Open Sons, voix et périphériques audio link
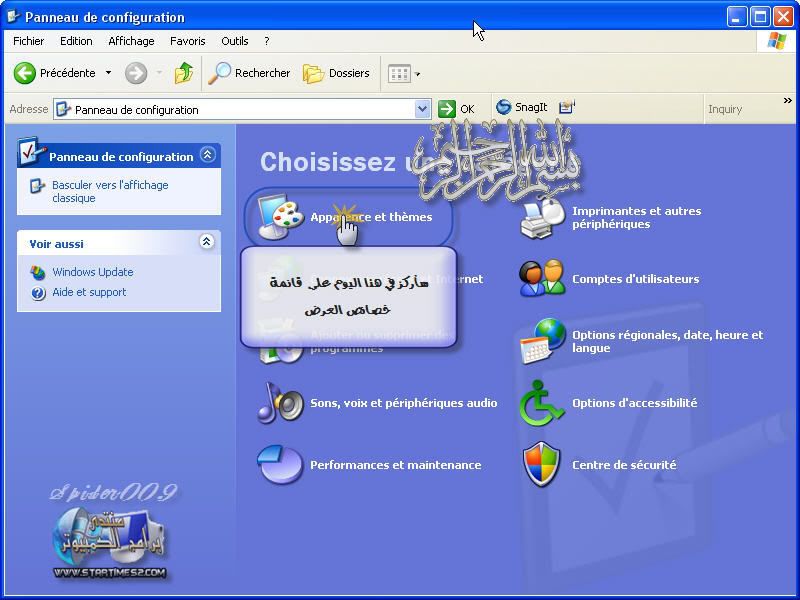Image resolution: width=800 pixels, height=600 pixels. pyautogui.click(x=404, y=403)
